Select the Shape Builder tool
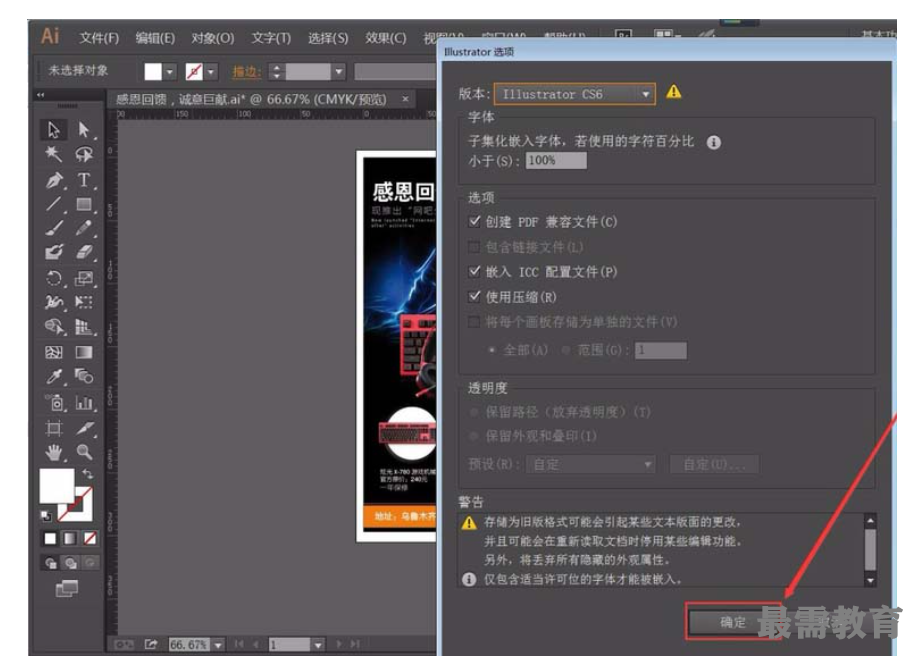909x662 pixels. tap(54, 327)
